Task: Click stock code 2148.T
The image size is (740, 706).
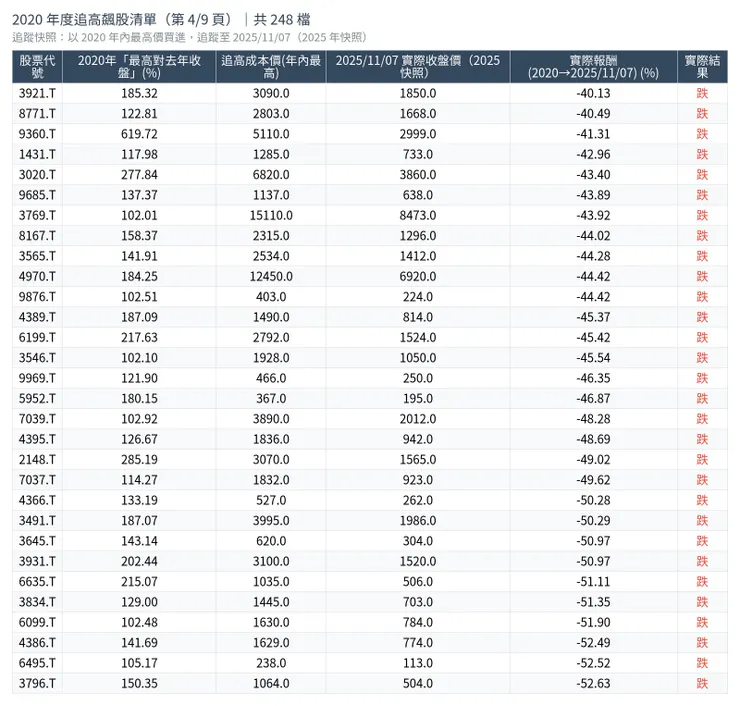Action: click(x=37, y=459)
